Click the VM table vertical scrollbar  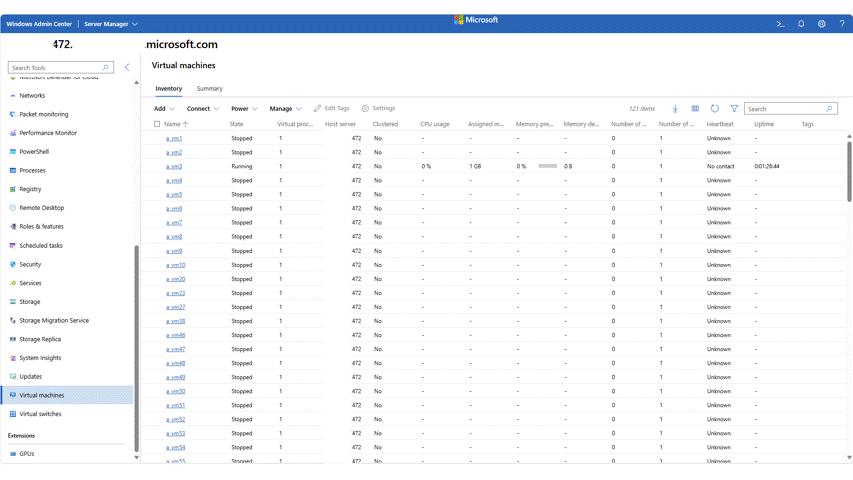849,171
